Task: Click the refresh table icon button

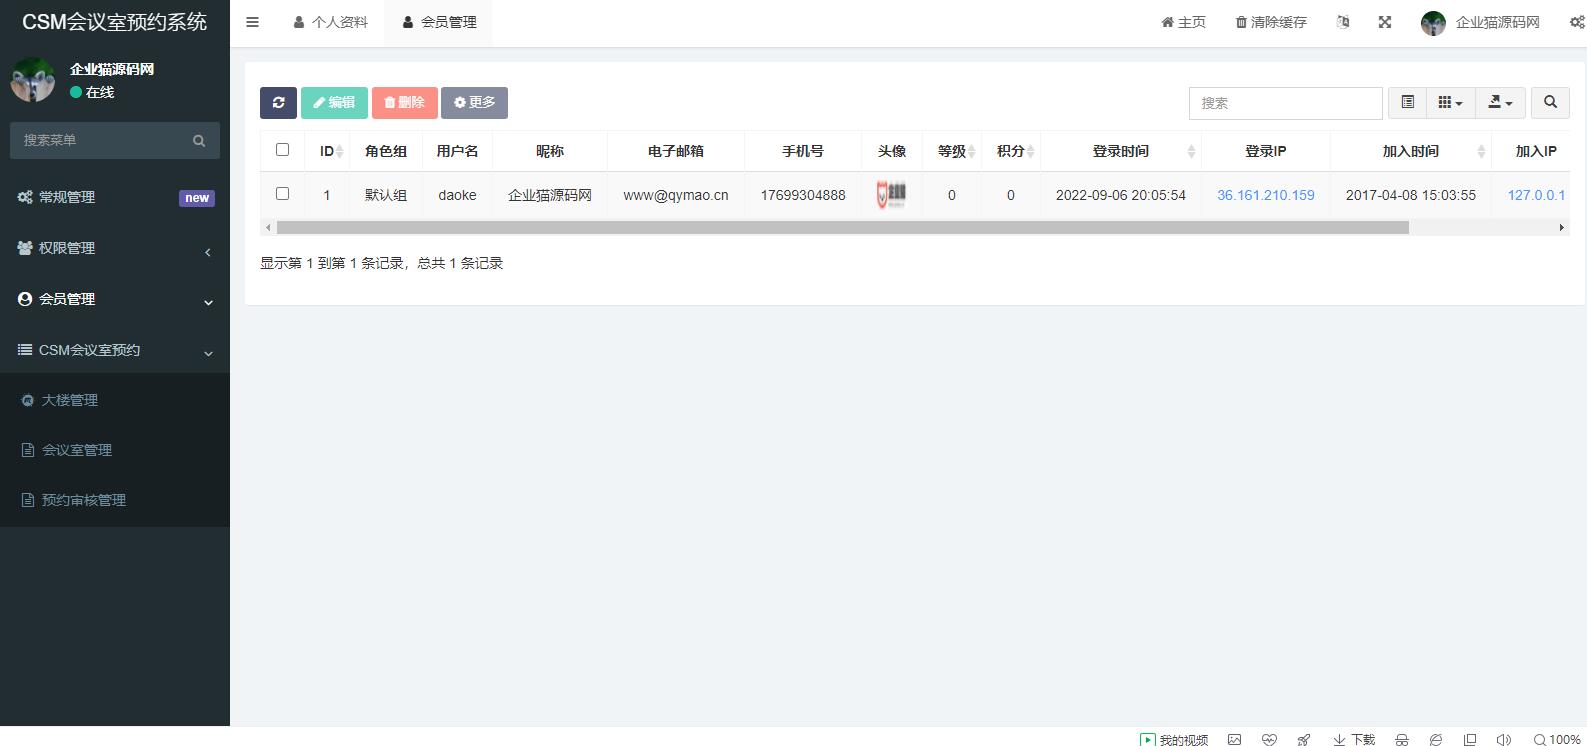Action: coord(278,102)
